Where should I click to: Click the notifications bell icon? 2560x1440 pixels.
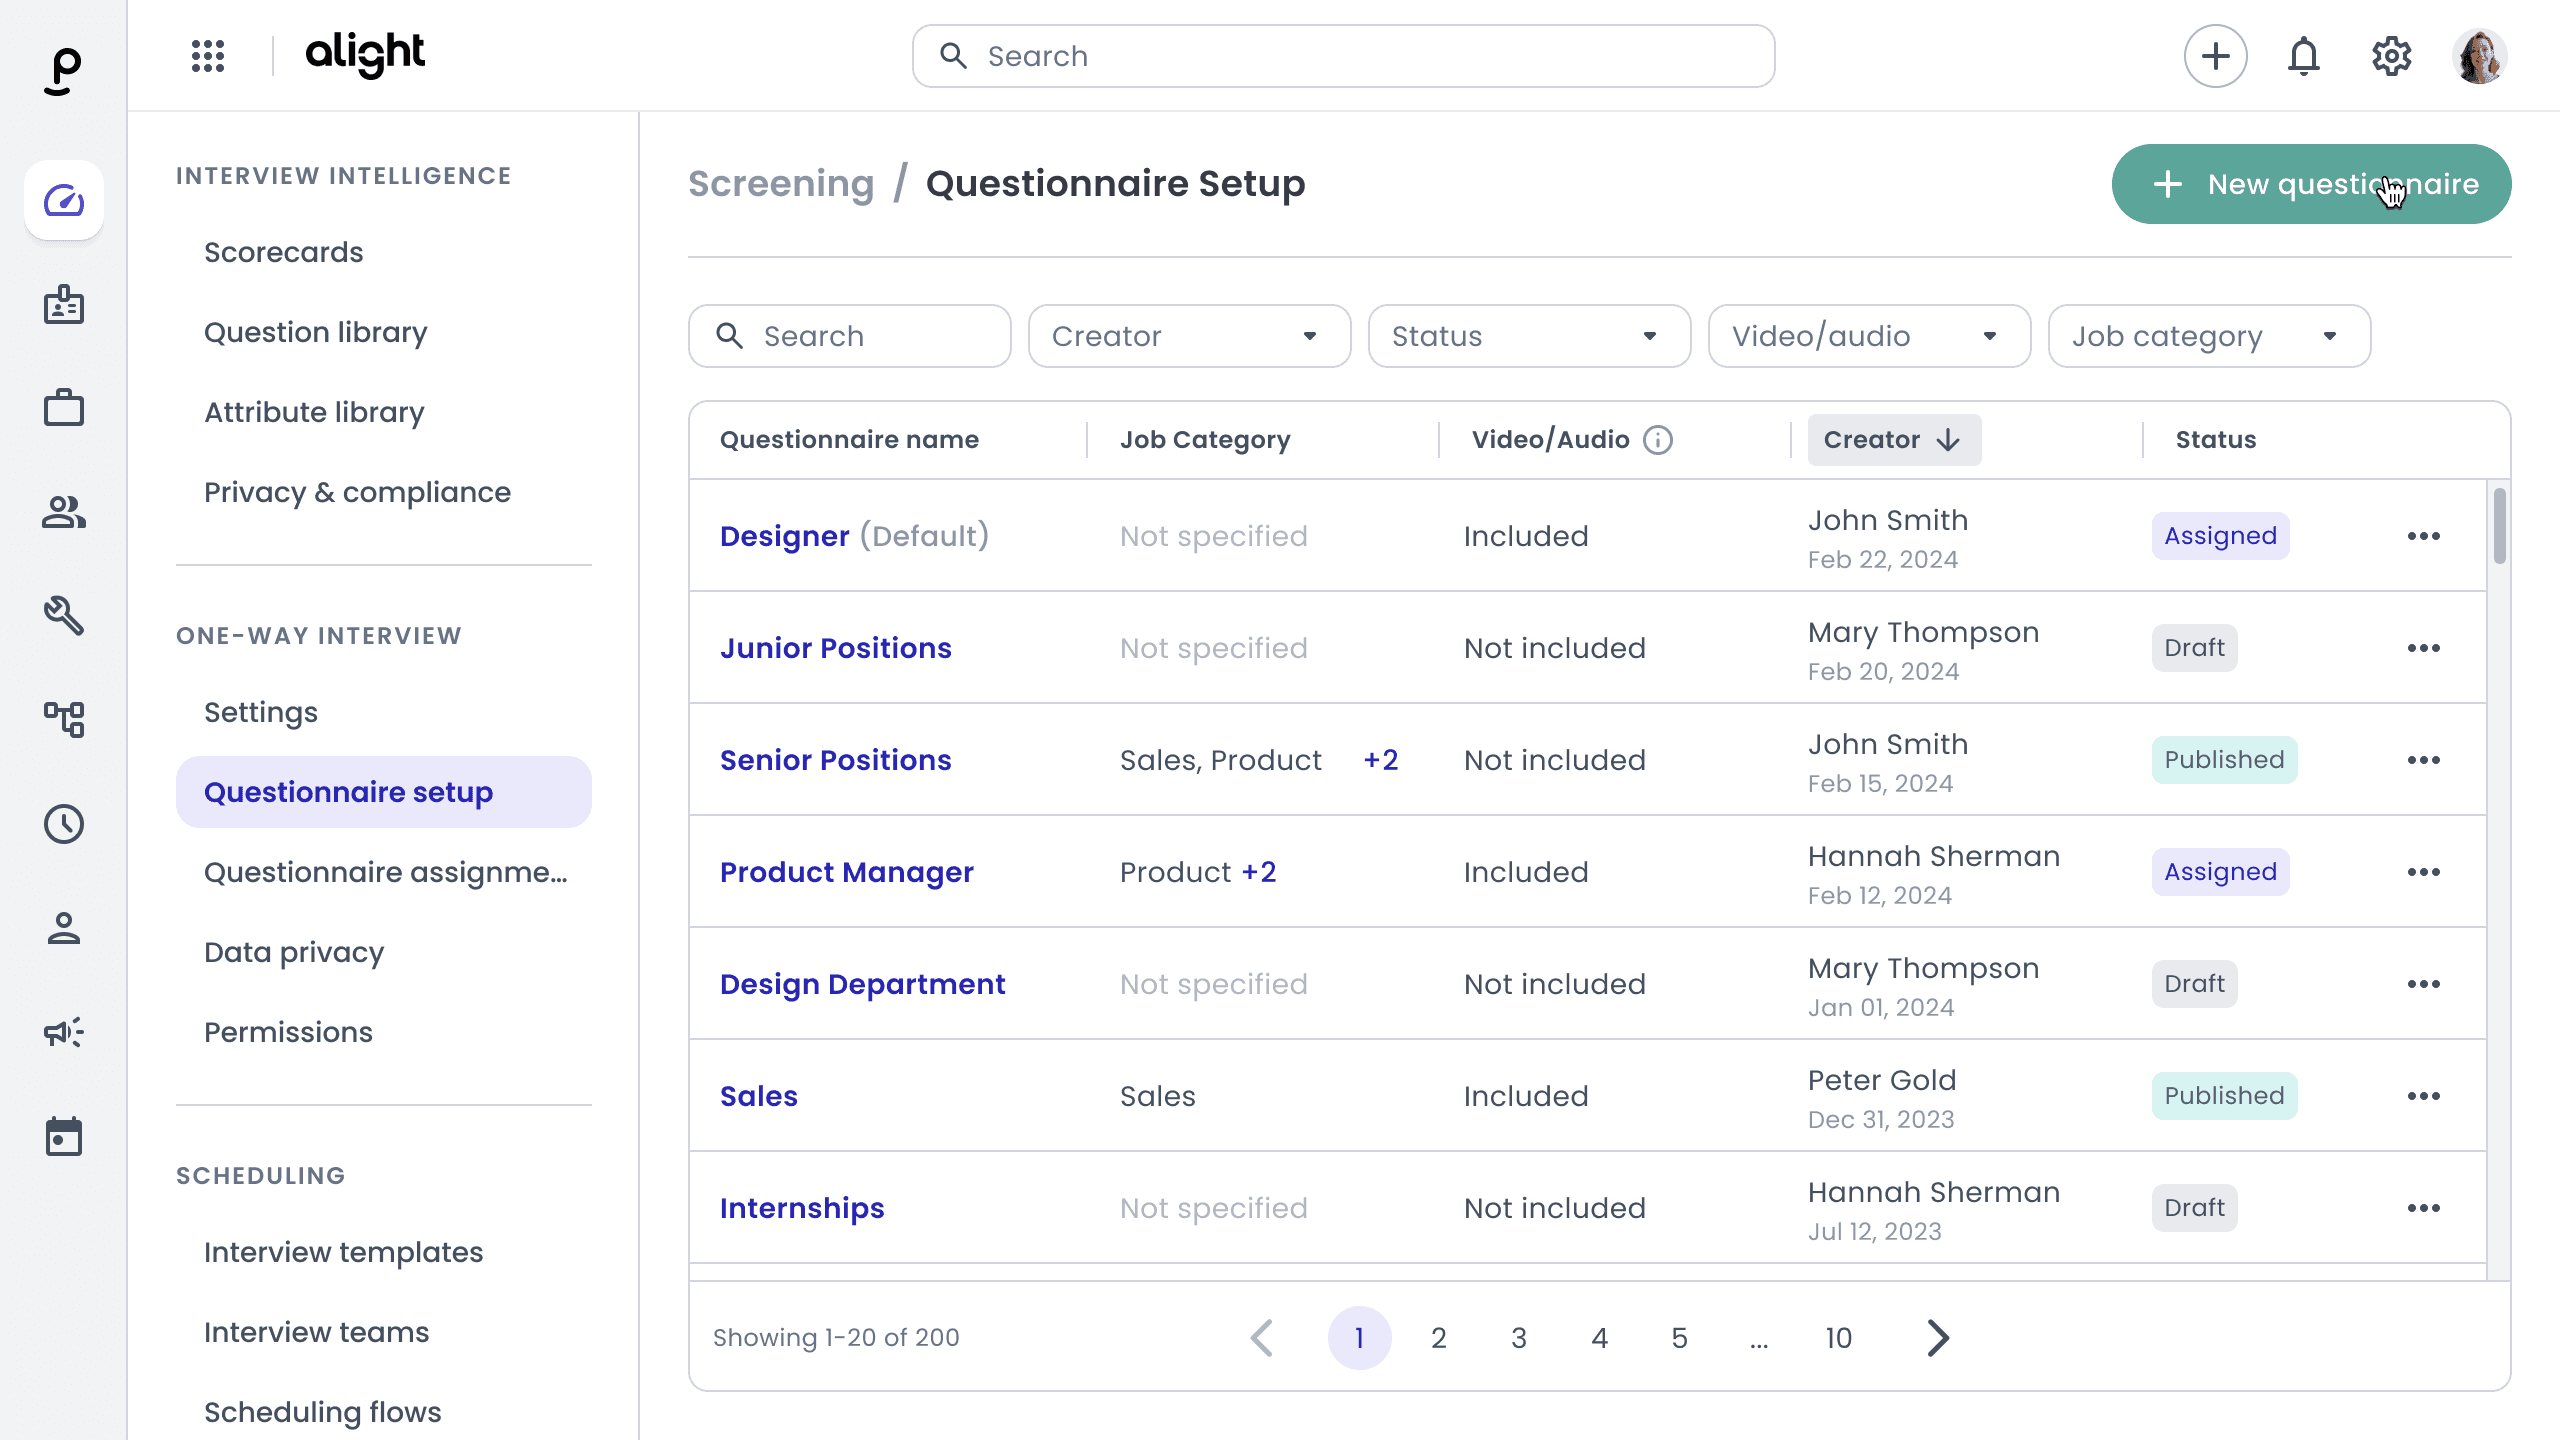pos(2303,56)
